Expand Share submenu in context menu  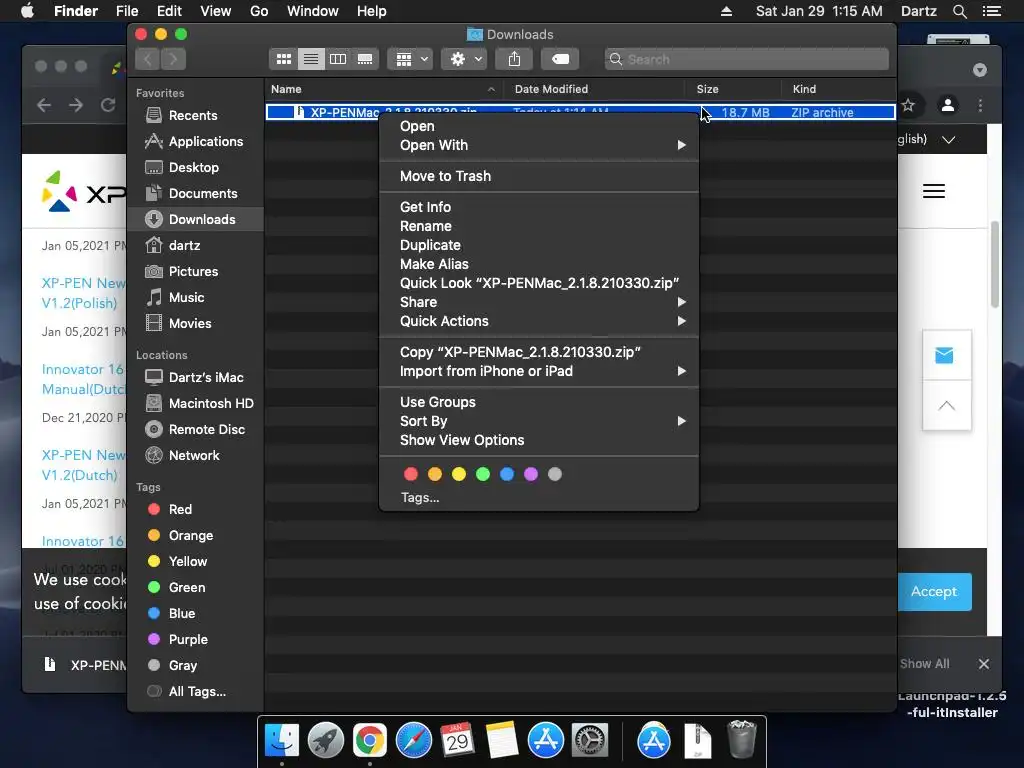(539, 302)
